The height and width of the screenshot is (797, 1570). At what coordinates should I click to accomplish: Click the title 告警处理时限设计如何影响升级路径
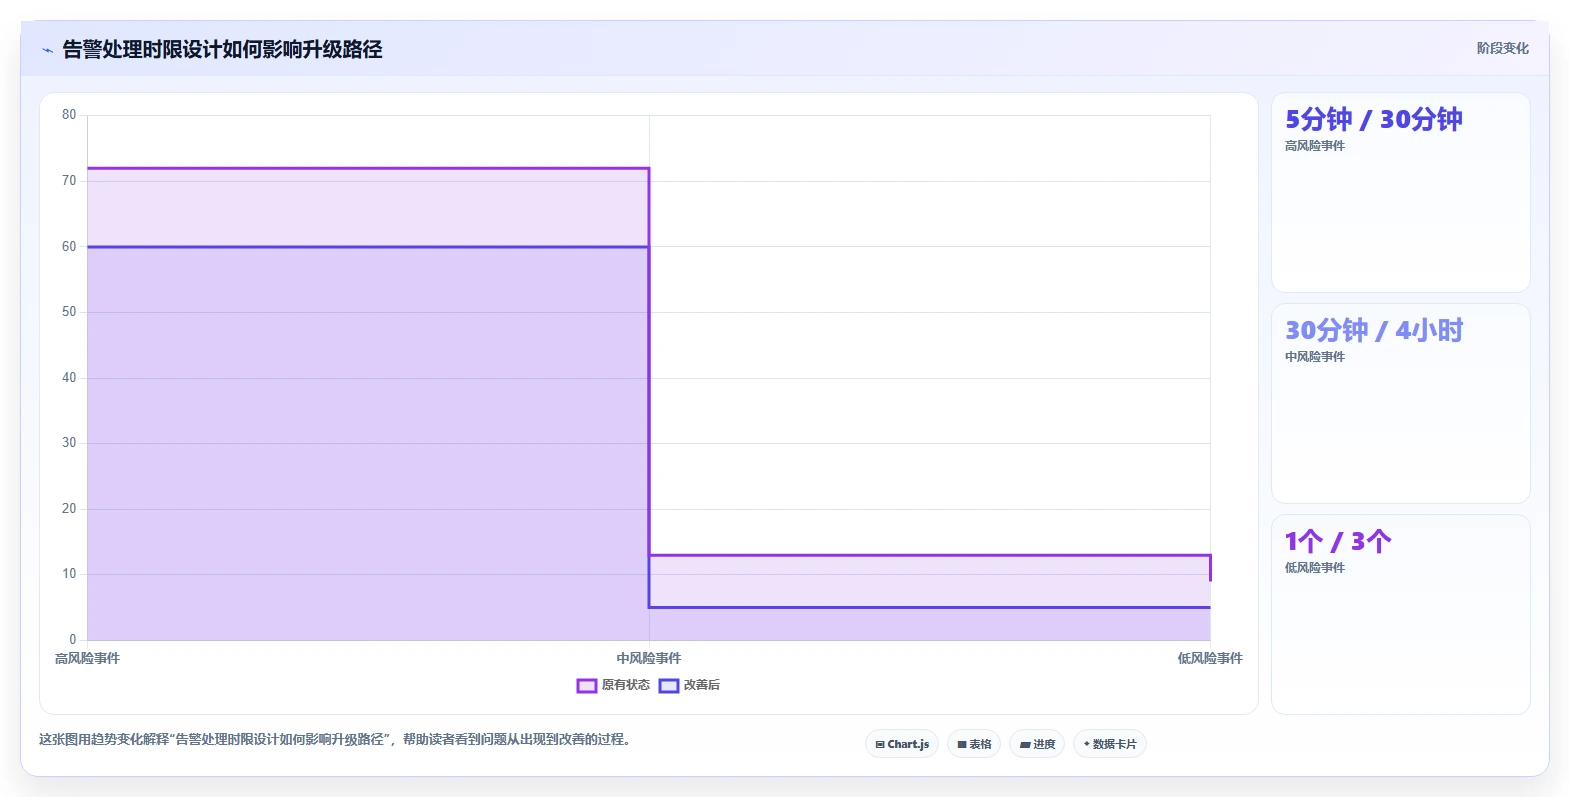coord(222,49)
